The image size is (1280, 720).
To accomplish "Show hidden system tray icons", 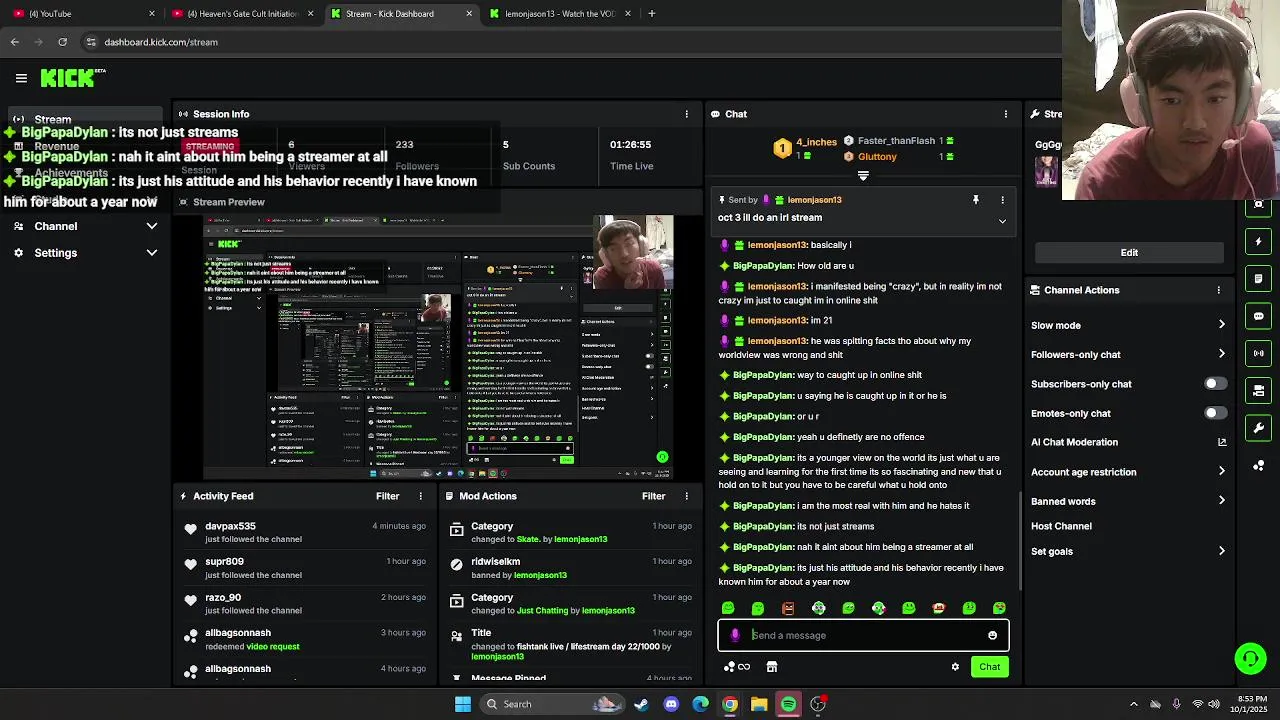I will pos(1133,704).
